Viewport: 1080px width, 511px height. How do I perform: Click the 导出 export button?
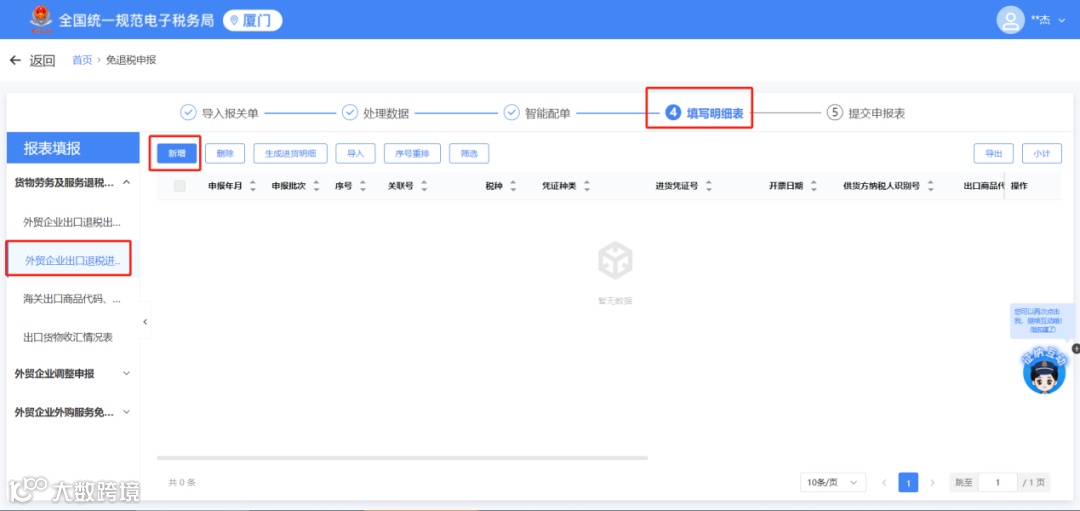(993, 154)
